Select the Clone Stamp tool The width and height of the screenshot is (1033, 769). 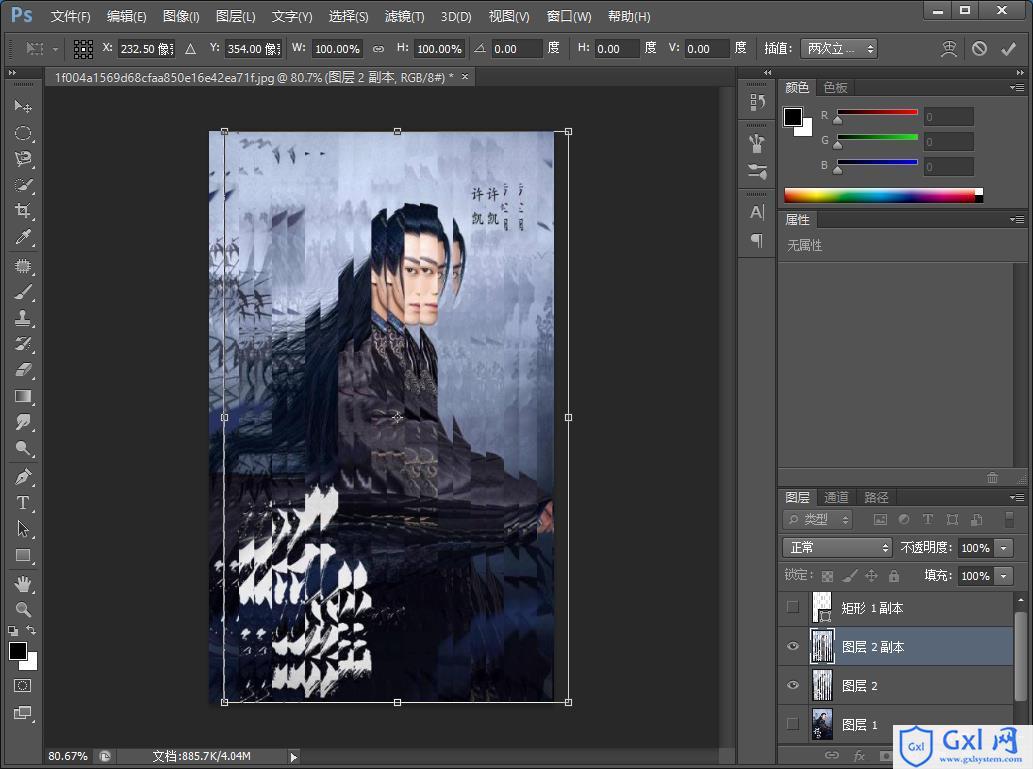(x=22, y=318)
